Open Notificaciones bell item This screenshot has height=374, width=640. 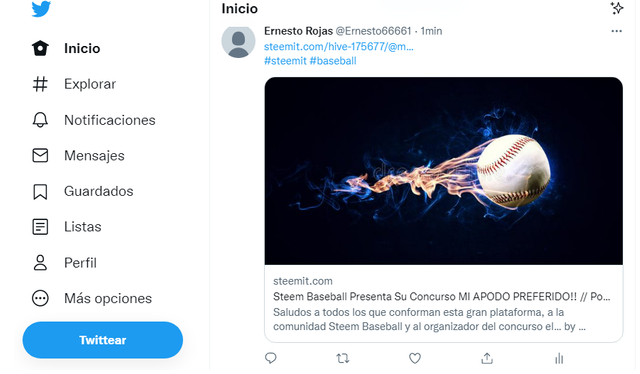point(93,120)
